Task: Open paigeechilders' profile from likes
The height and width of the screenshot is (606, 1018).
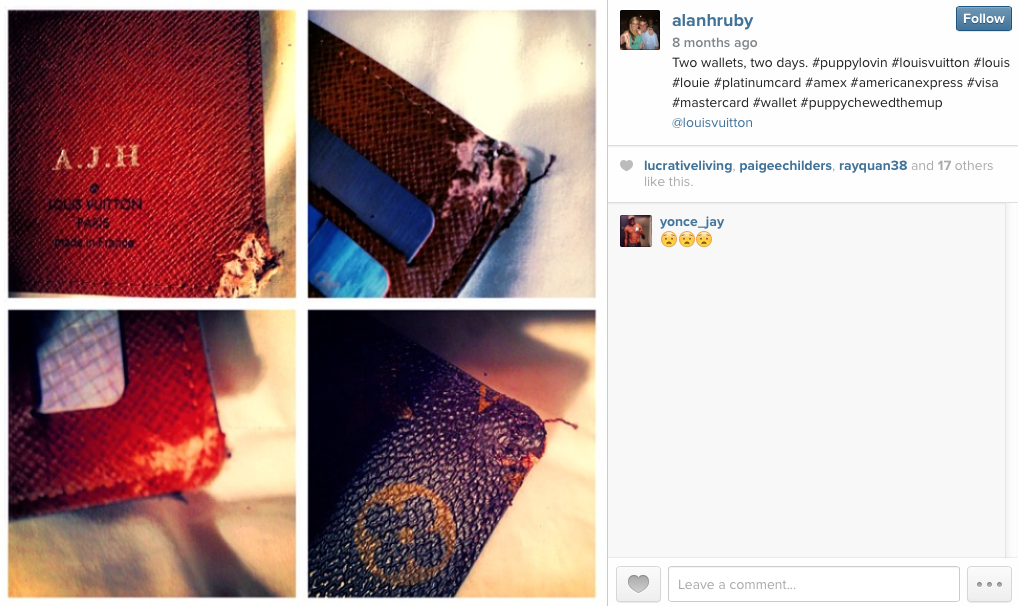Action: 786,166
